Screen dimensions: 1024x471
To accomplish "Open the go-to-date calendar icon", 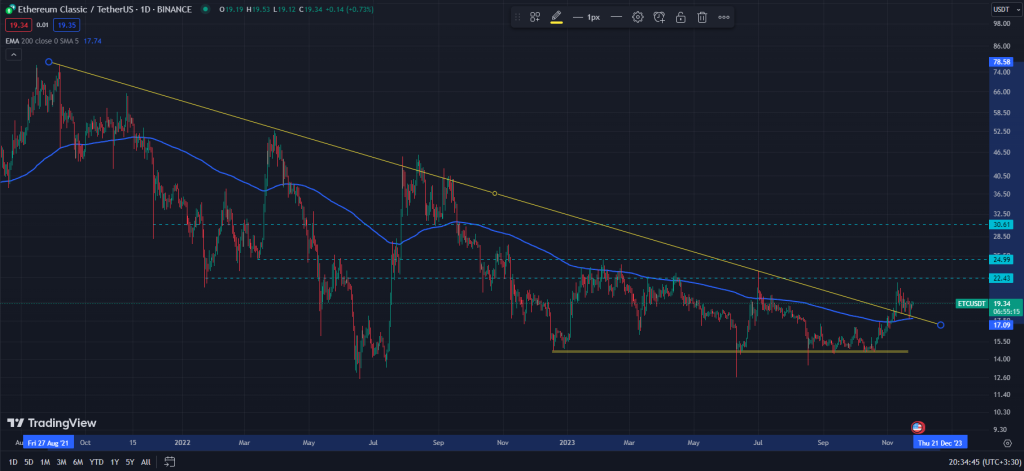I will click(x=169, y=462).
